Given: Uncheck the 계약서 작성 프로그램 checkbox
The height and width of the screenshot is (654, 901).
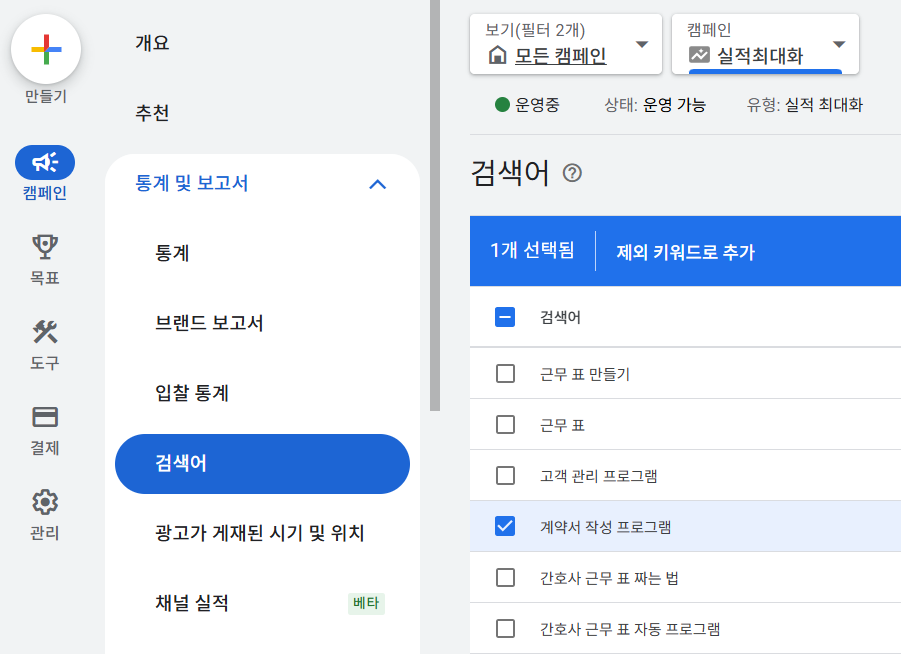Looking at the screenshot, I should coord(505,526).
